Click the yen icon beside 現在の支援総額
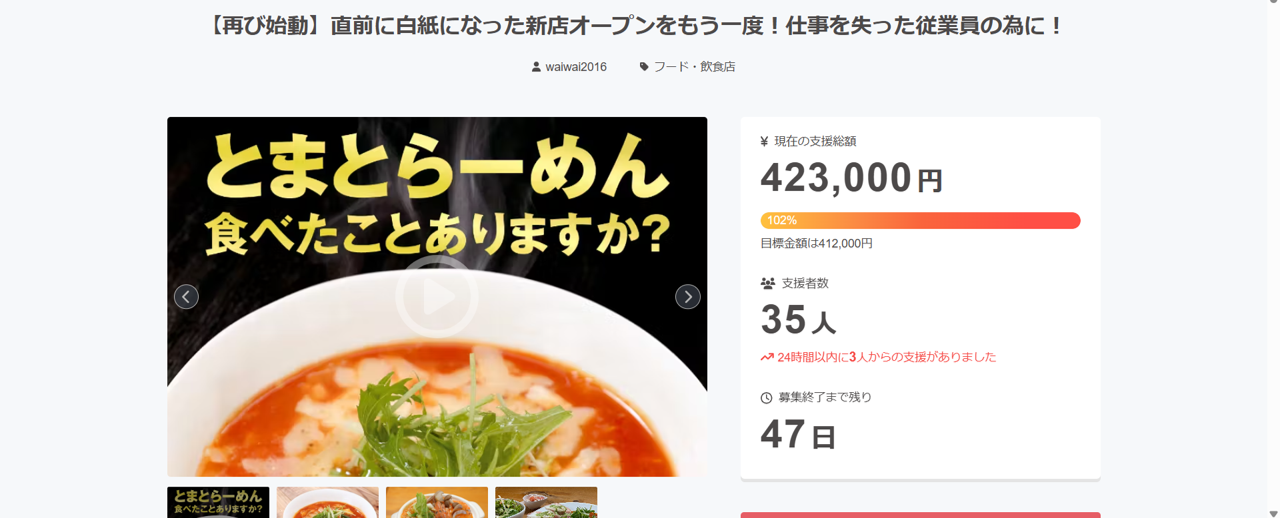The width and height of the screenshot is (1280, 518). (765, 142)
